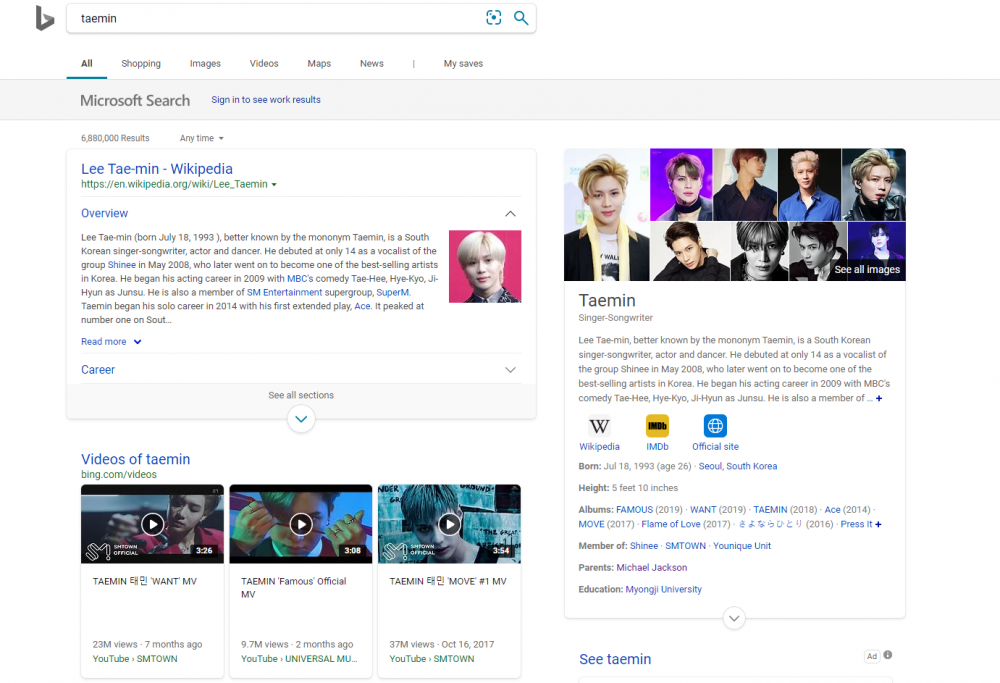Image resolution: width=1000 pixels, height=683 pixels.
Task: Follow the Shinee link in overview text
Action: click(122, 265)
